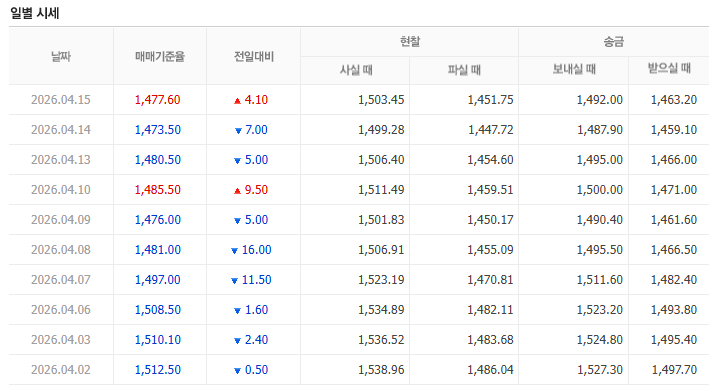719x389 pixels.
Task: Select the 파실 때 sub-header
Action: click(x=464, y=70)
